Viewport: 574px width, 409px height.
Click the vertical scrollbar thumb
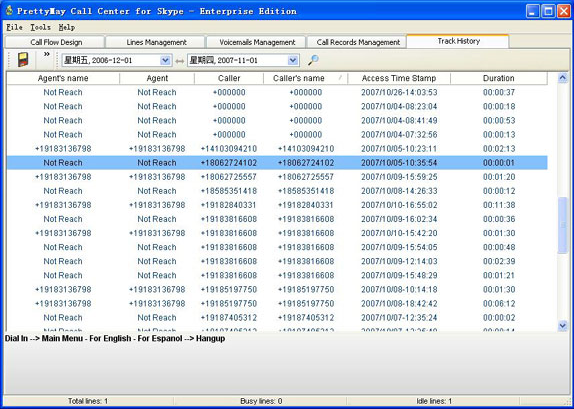(x=563, y=225)
